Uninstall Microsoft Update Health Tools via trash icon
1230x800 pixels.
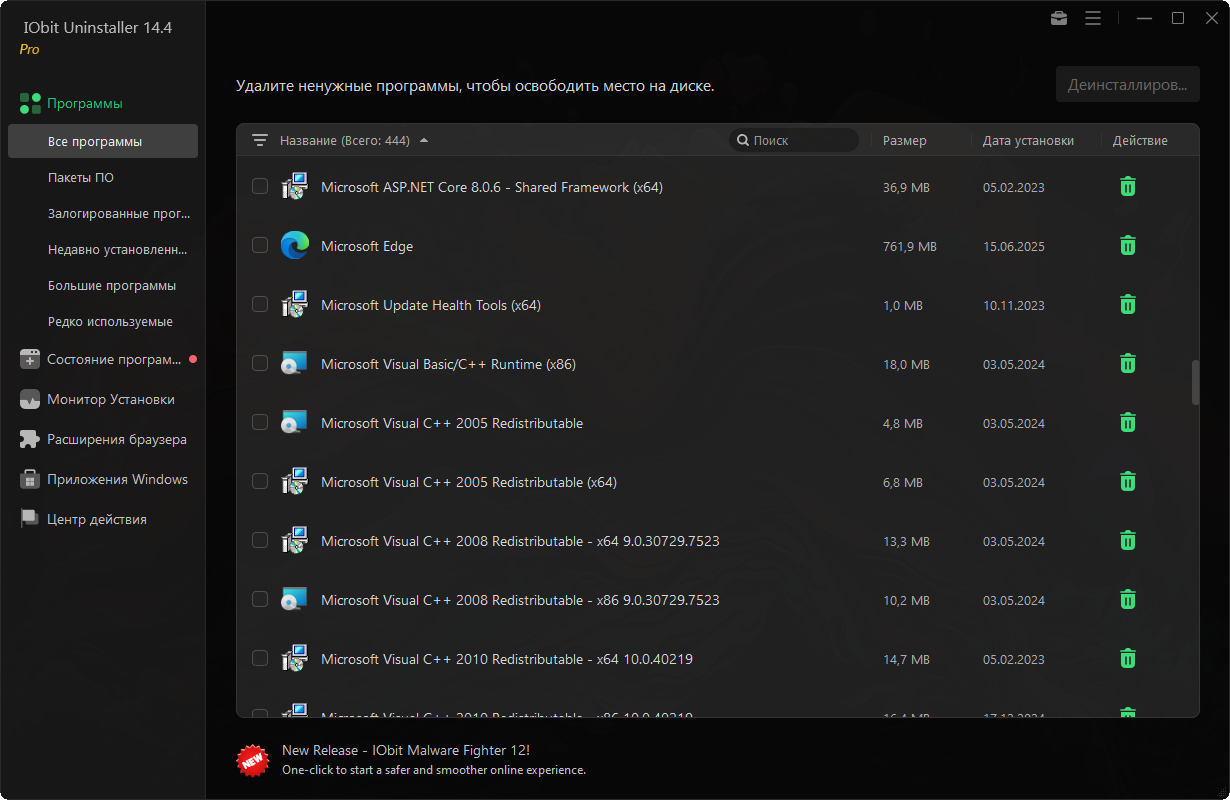click(x=1127, y=304)
